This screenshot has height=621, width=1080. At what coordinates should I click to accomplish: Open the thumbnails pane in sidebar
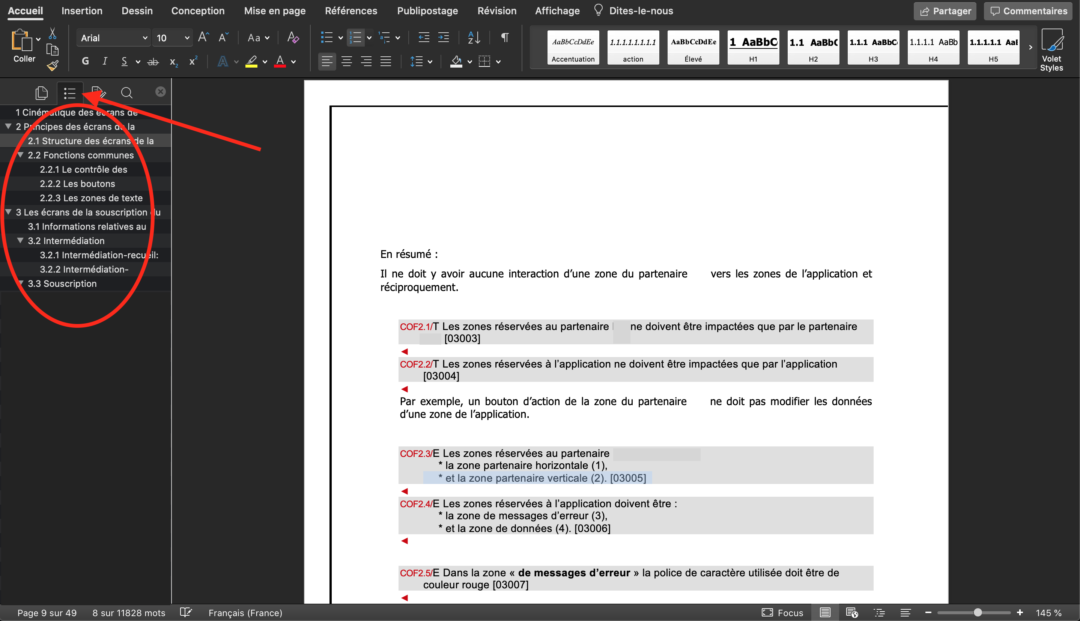point(41,93)
